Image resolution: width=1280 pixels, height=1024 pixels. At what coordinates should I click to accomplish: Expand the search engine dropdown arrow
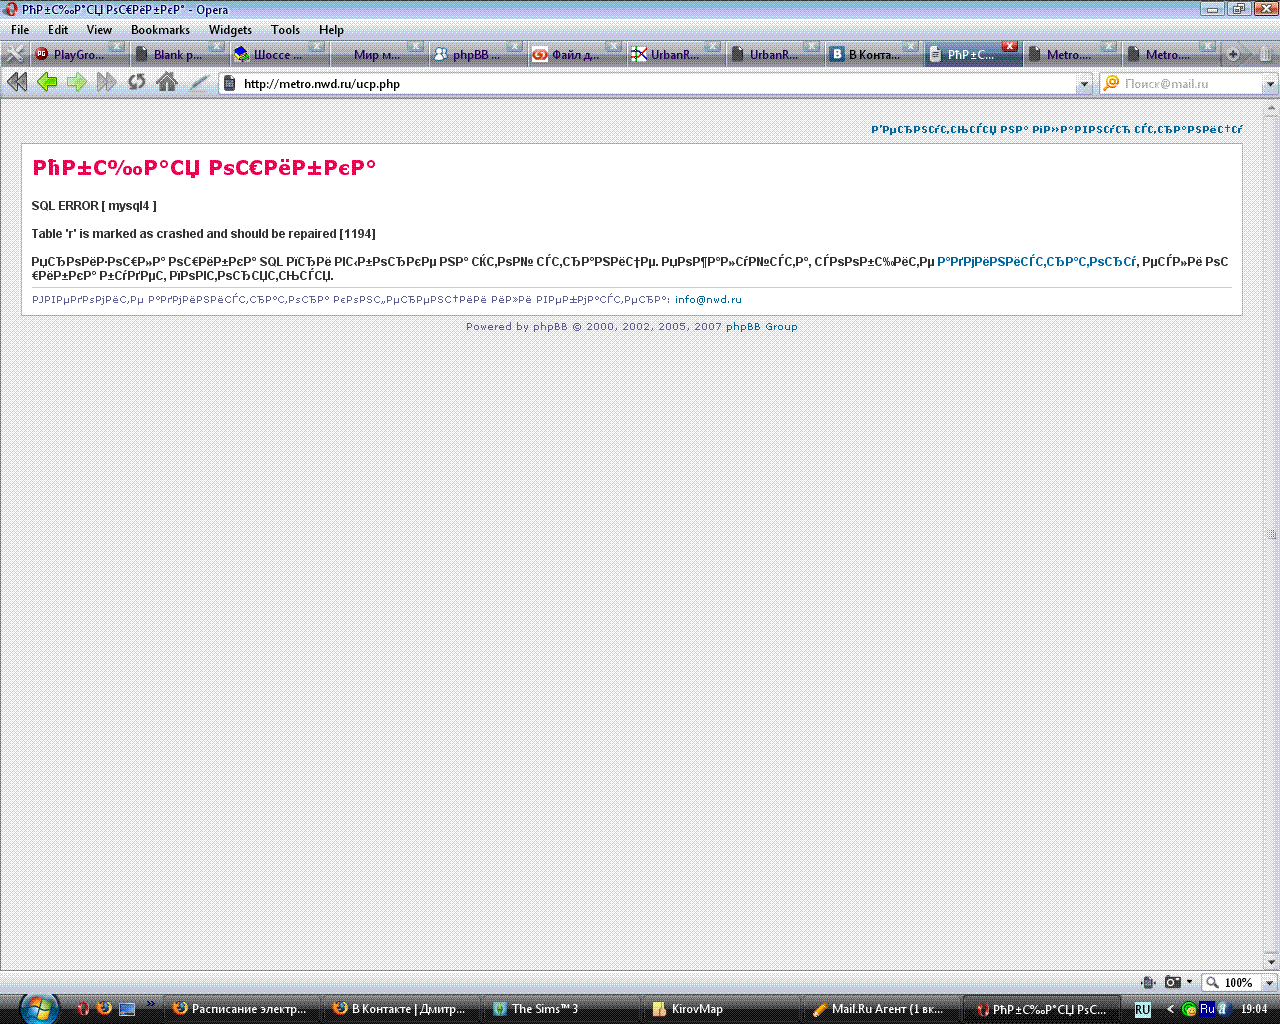[1270, 85]
